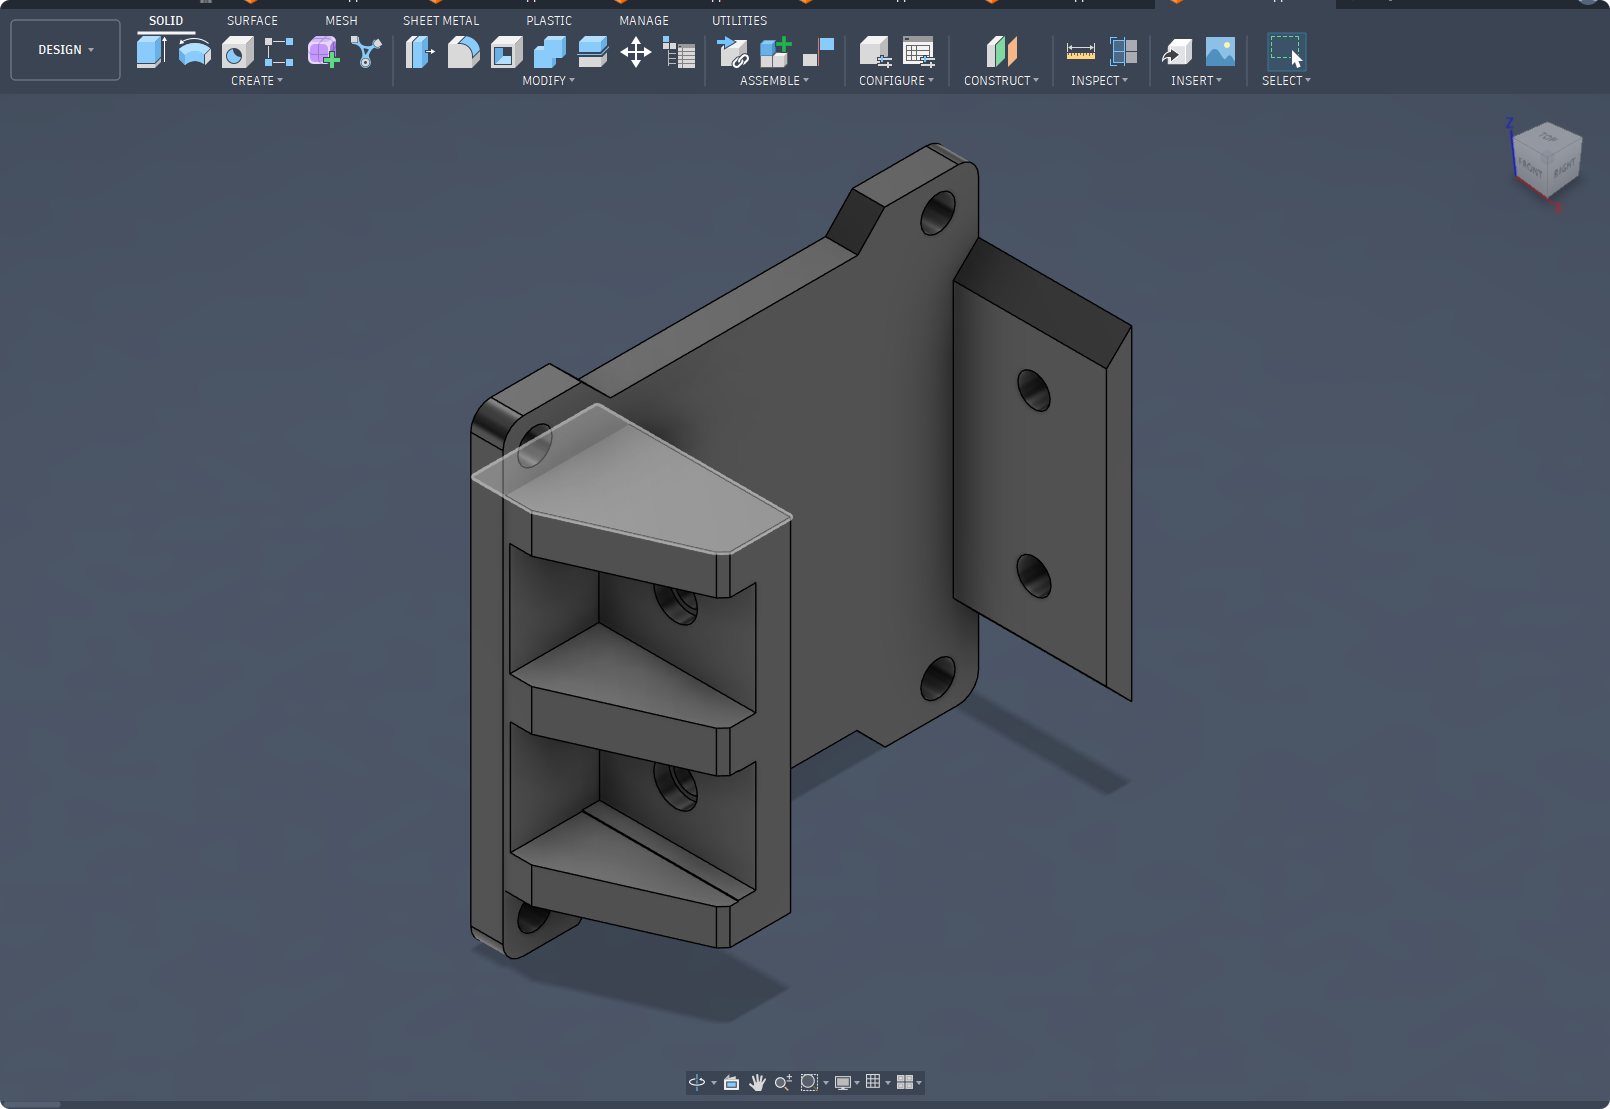Expand the CONFIGURE menu dropdown
1610x1109 pixels.
click(x=897, y=81)
